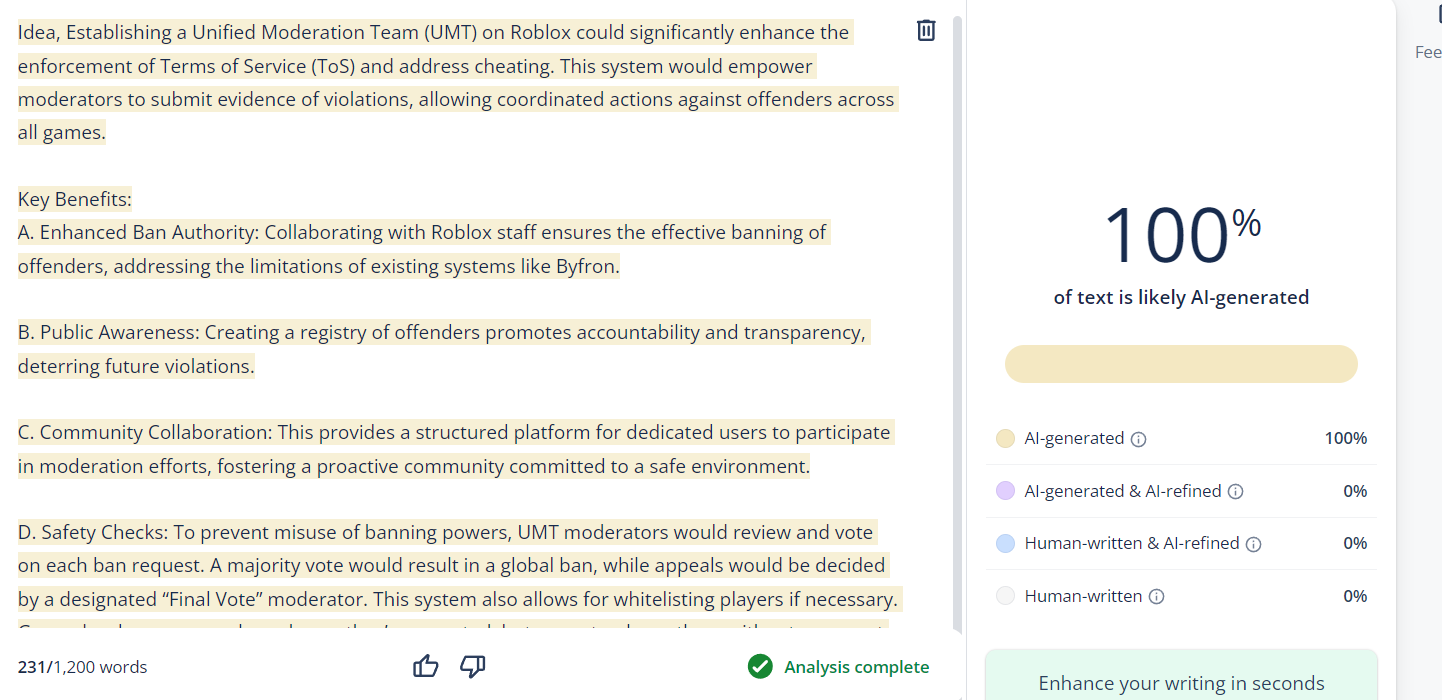Delete the analyzed text via the trash icon
Screen dimensions: 1442x700
(925, 30)
